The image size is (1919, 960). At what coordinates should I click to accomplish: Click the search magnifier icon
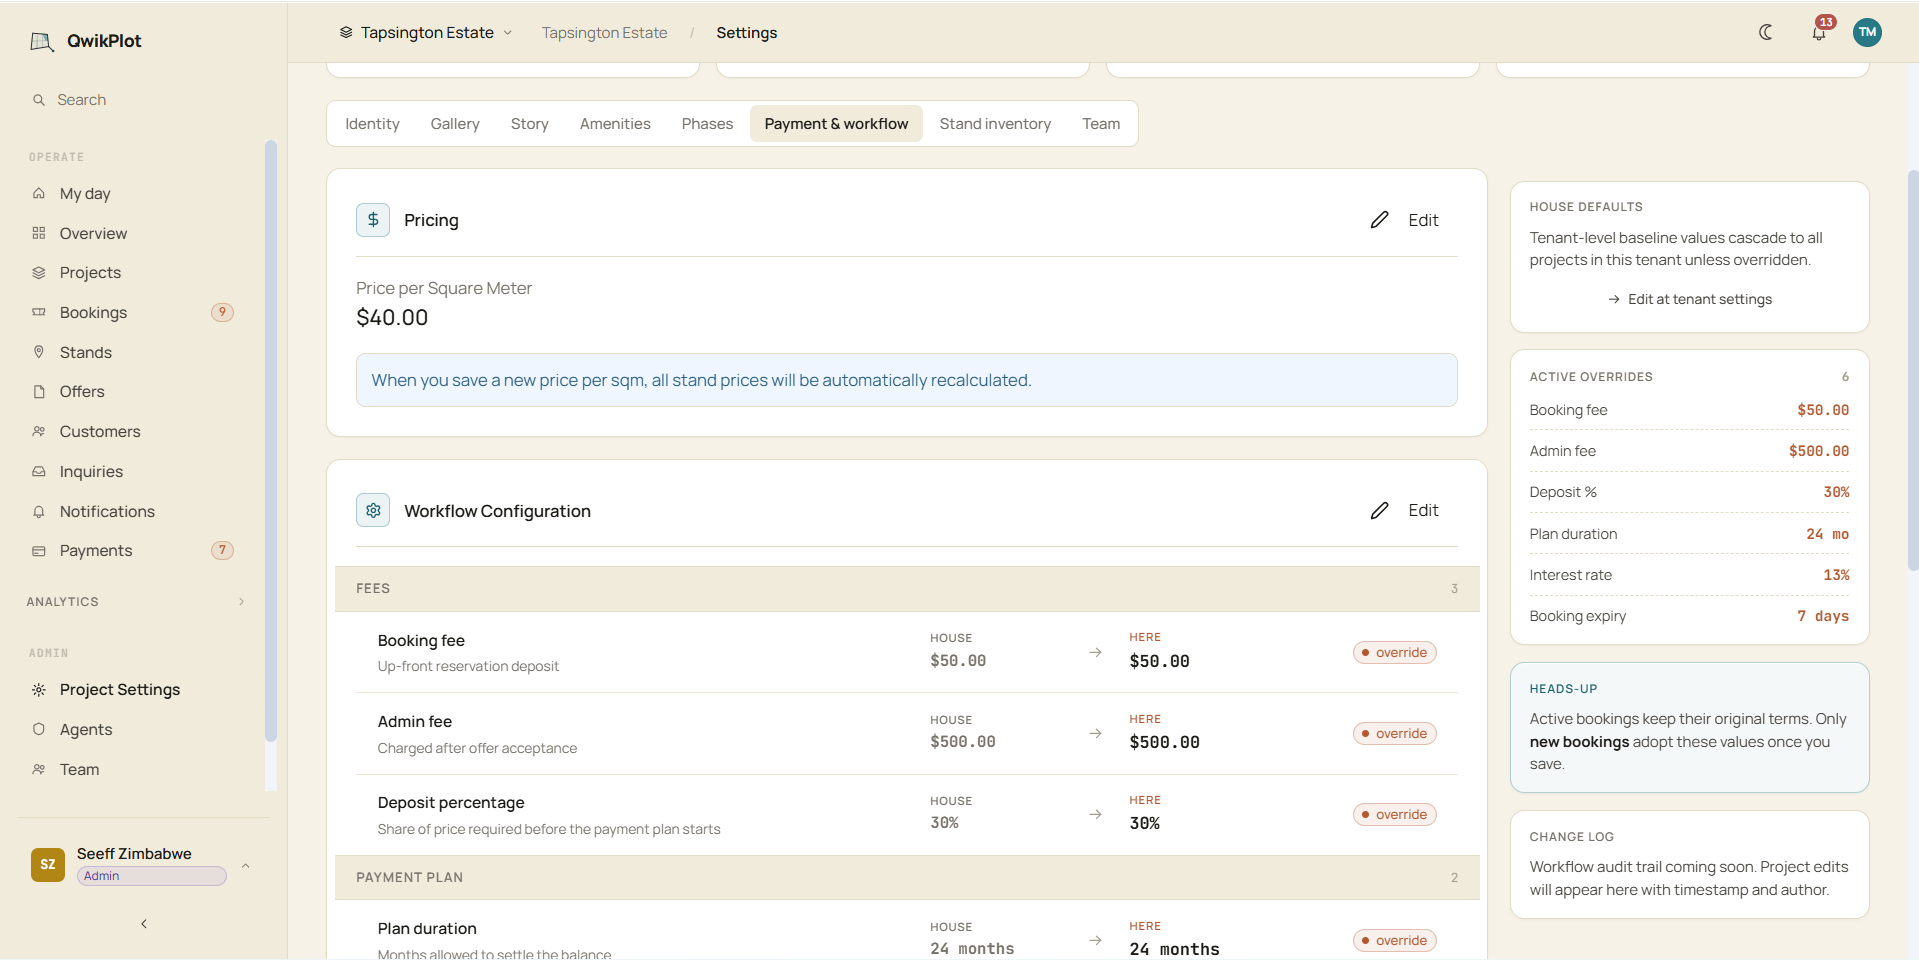(x=39, y=100)
